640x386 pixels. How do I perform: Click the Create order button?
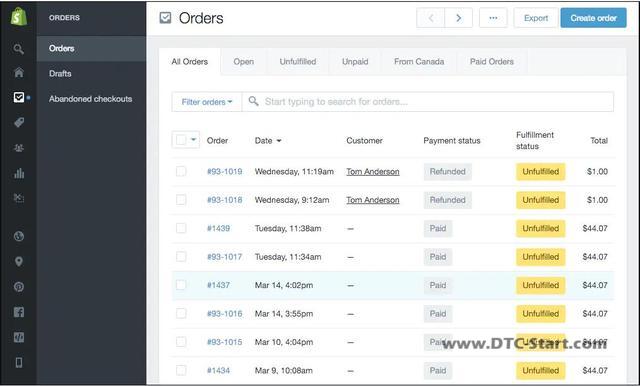593,18
